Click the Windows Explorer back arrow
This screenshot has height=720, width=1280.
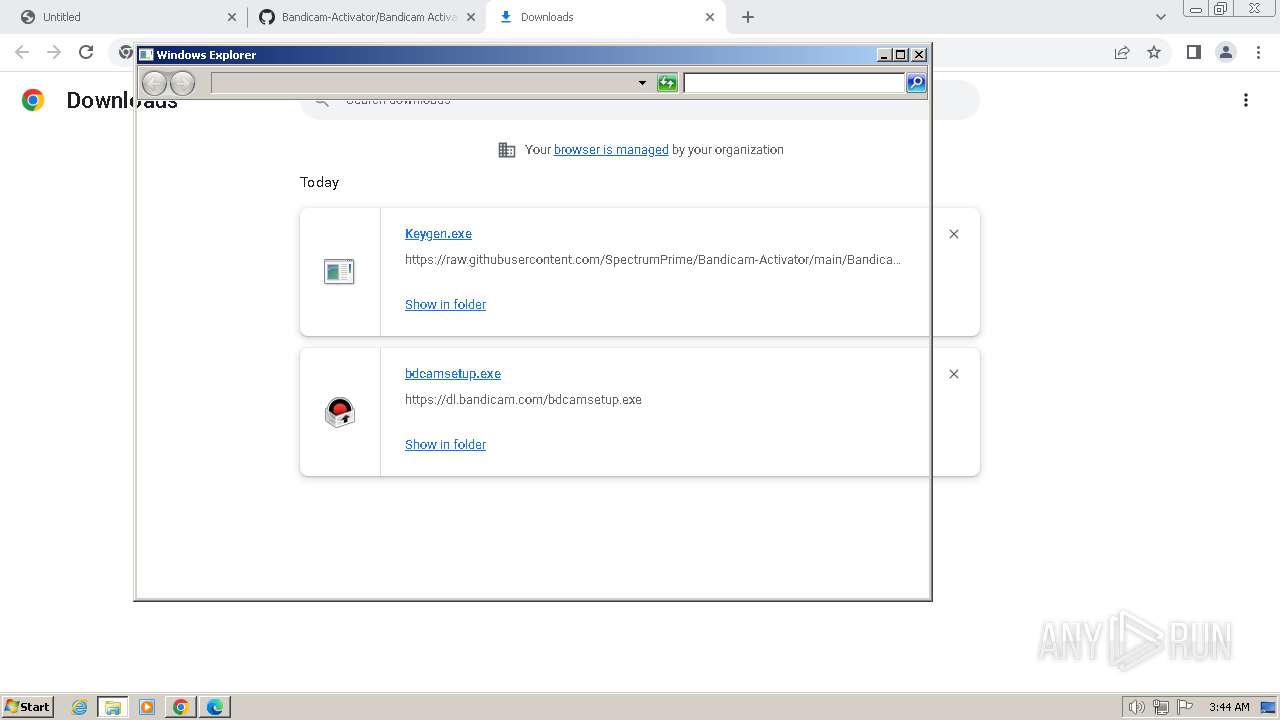point(154,83)
